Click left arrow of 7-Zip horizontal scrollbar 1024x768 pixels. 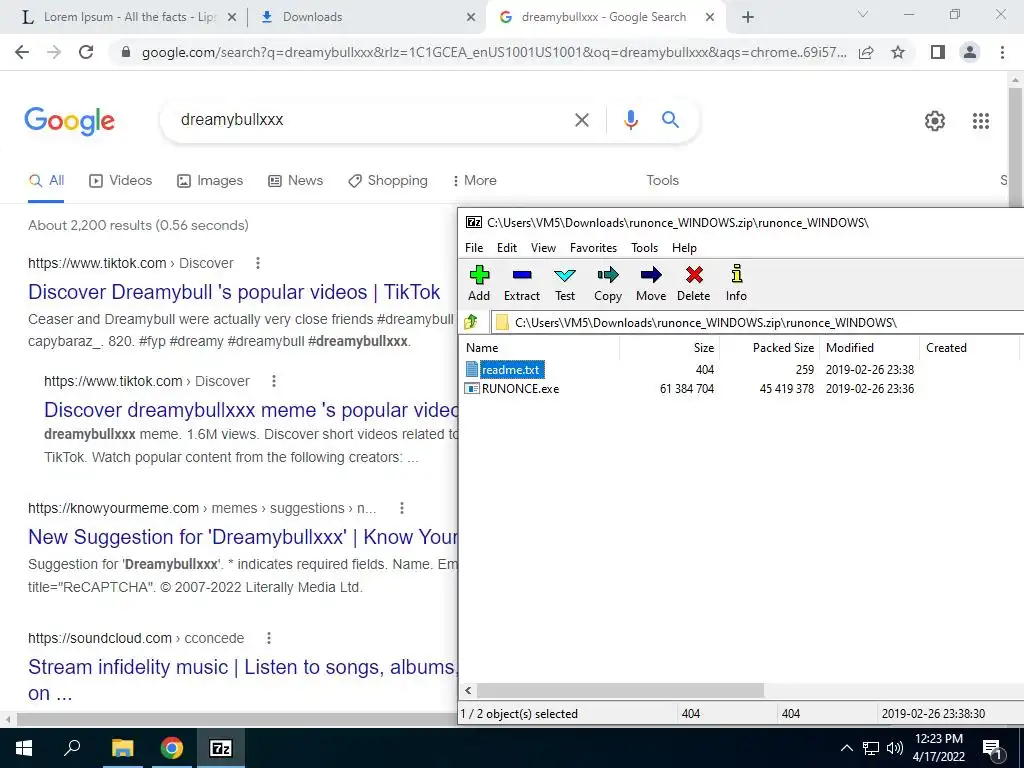click(x=468, y=690)
